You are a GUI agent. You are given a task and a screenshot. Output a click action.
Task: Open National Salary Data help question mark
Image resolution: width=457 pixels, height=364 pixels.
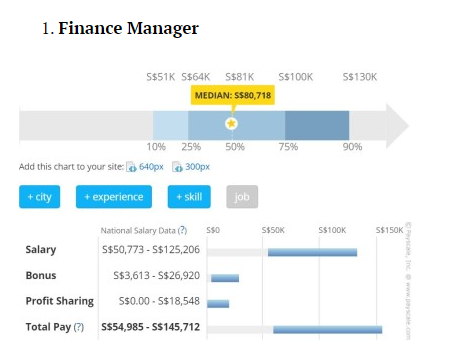[182, 230]
